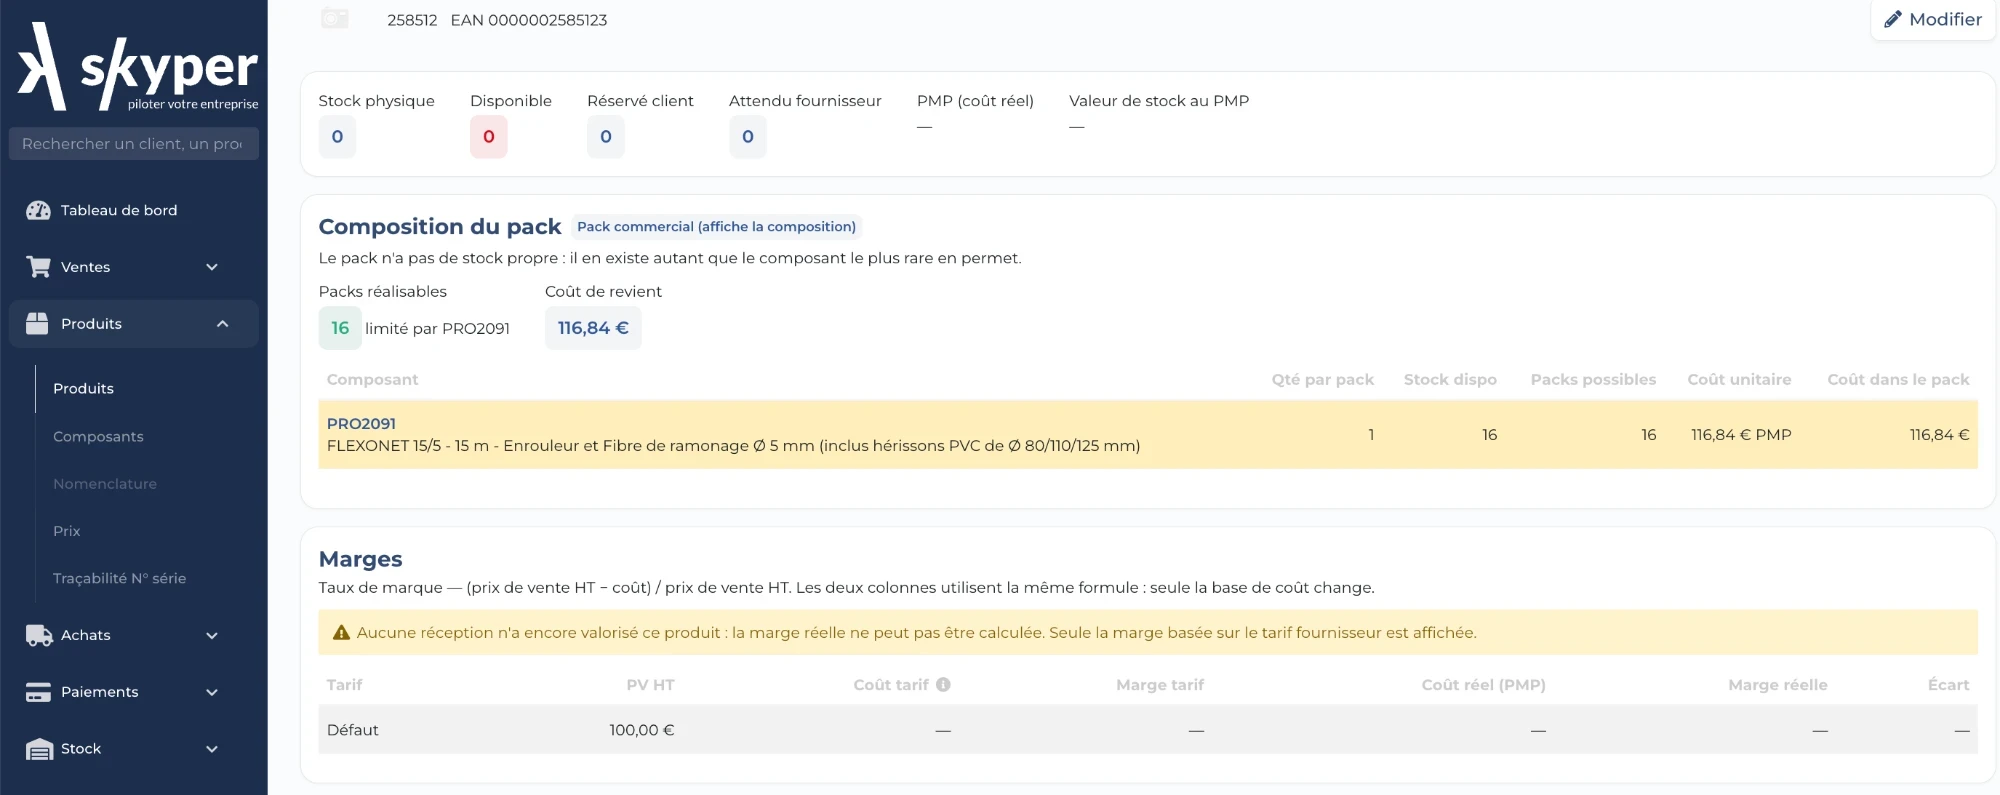
Task: Click the Achats truck icon
Action: (x=39, y=635)
